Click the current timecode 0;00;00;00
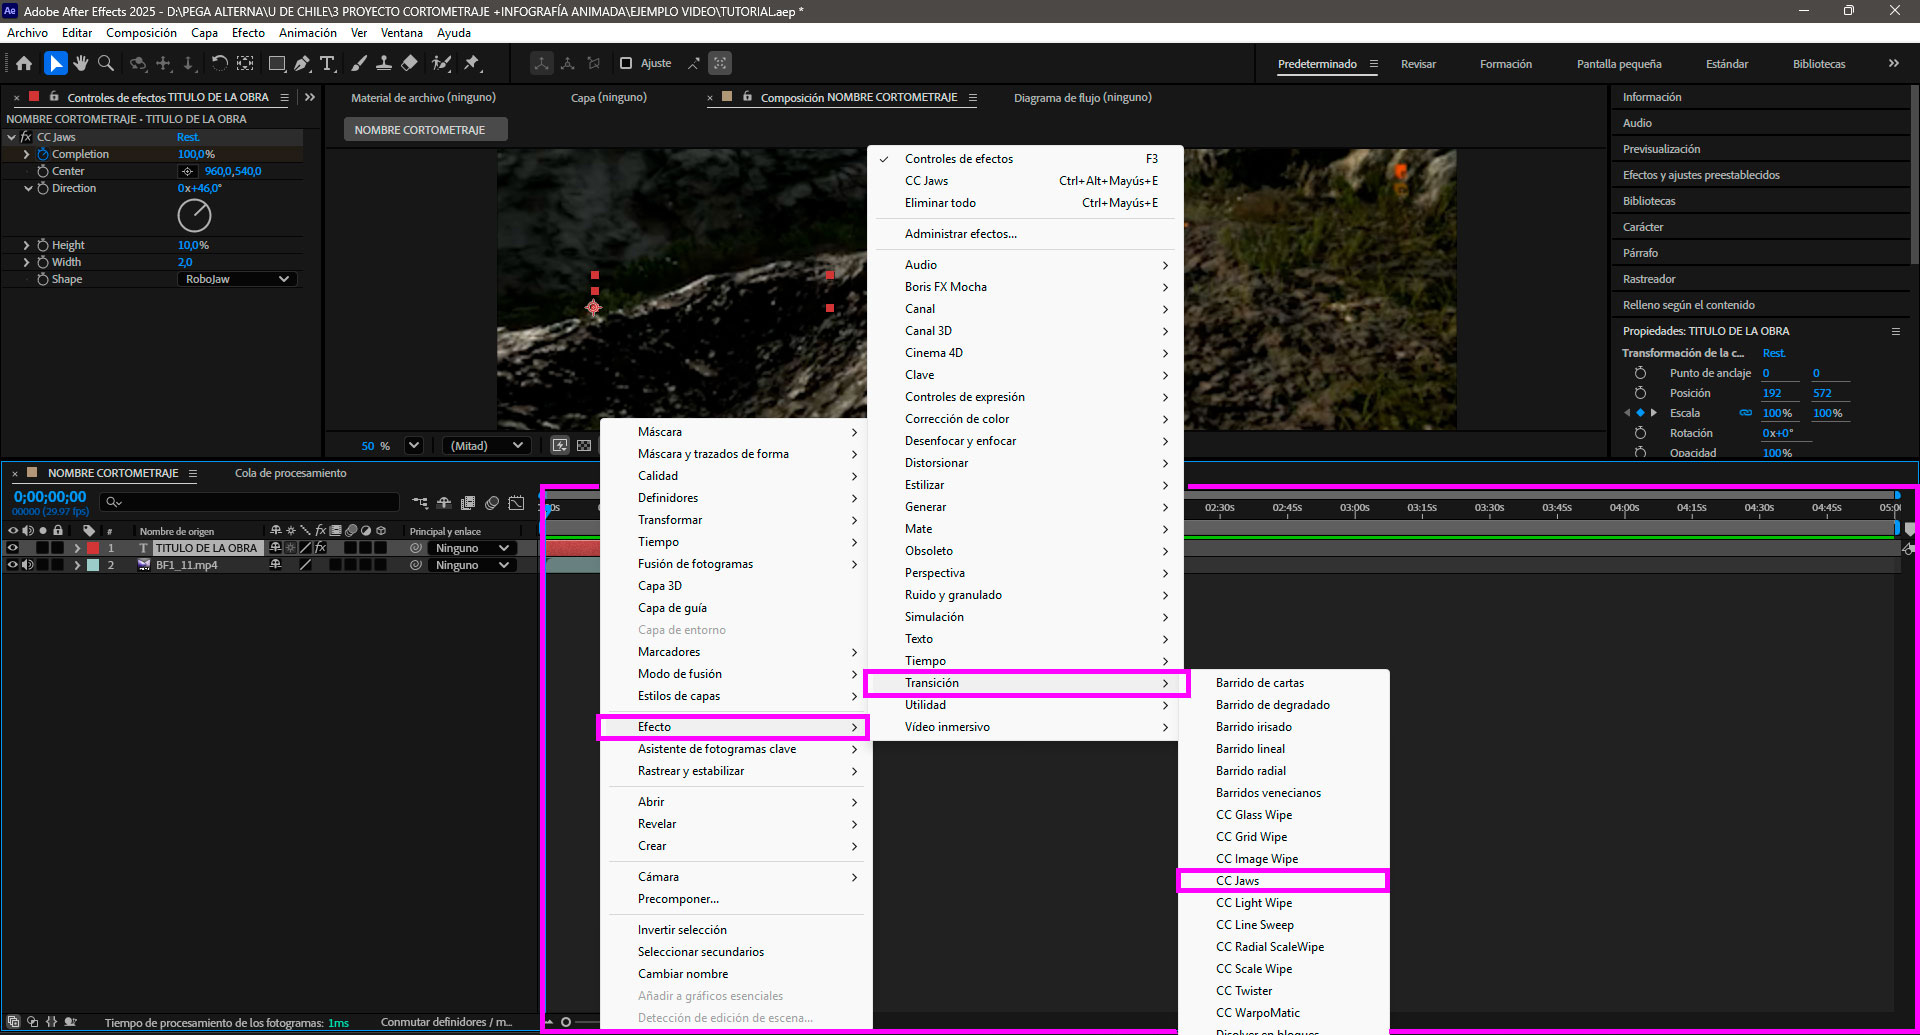The height and width of the screenshot is (1035, 1920). click(50, 497)
